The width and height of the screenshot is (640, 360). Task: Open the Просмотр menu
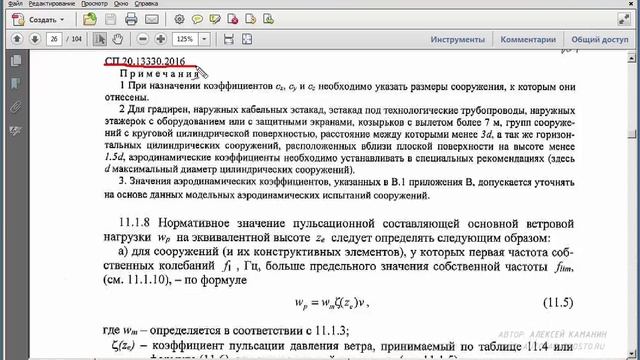[94, 3]
